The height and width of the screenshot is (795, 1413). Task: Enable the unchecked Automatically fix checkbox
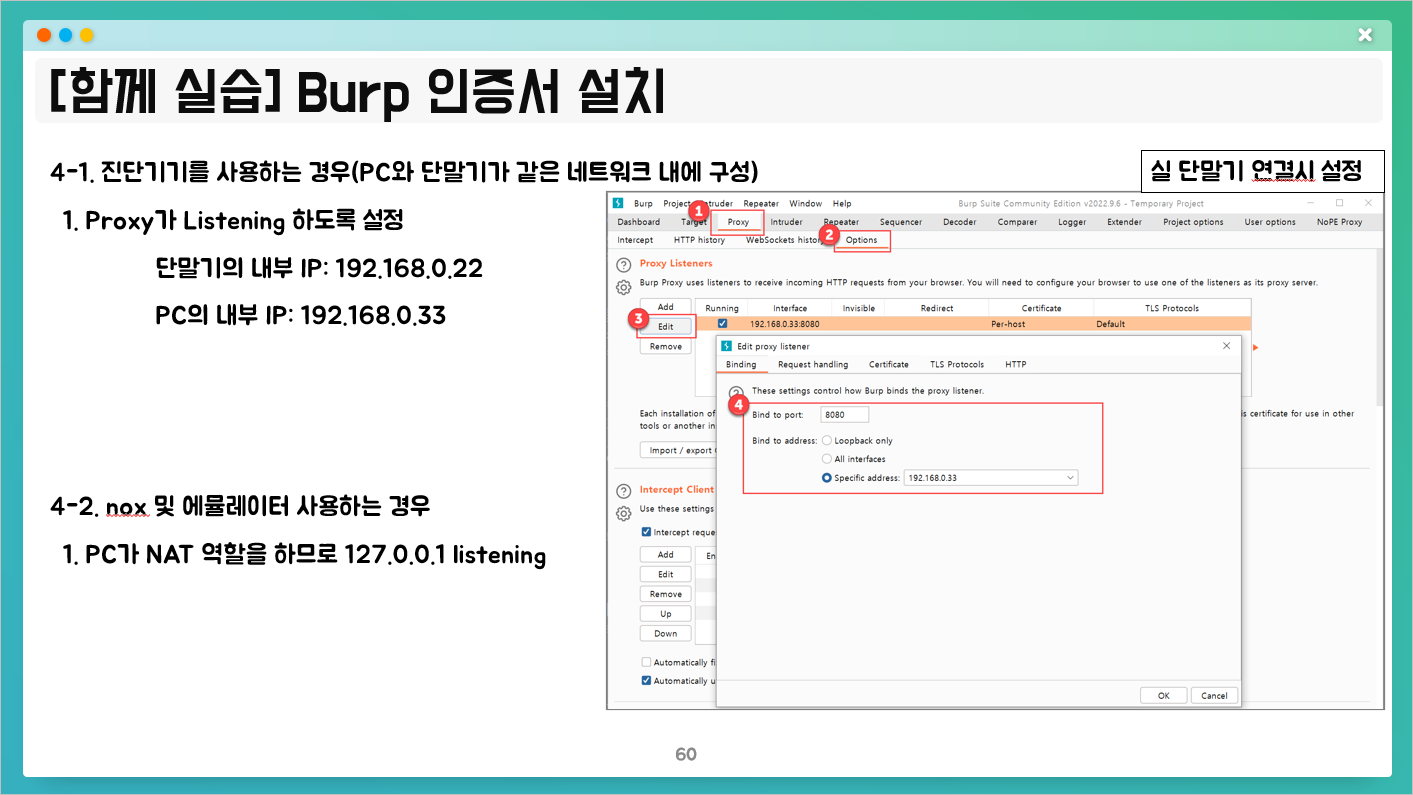(x=646, y=662)
